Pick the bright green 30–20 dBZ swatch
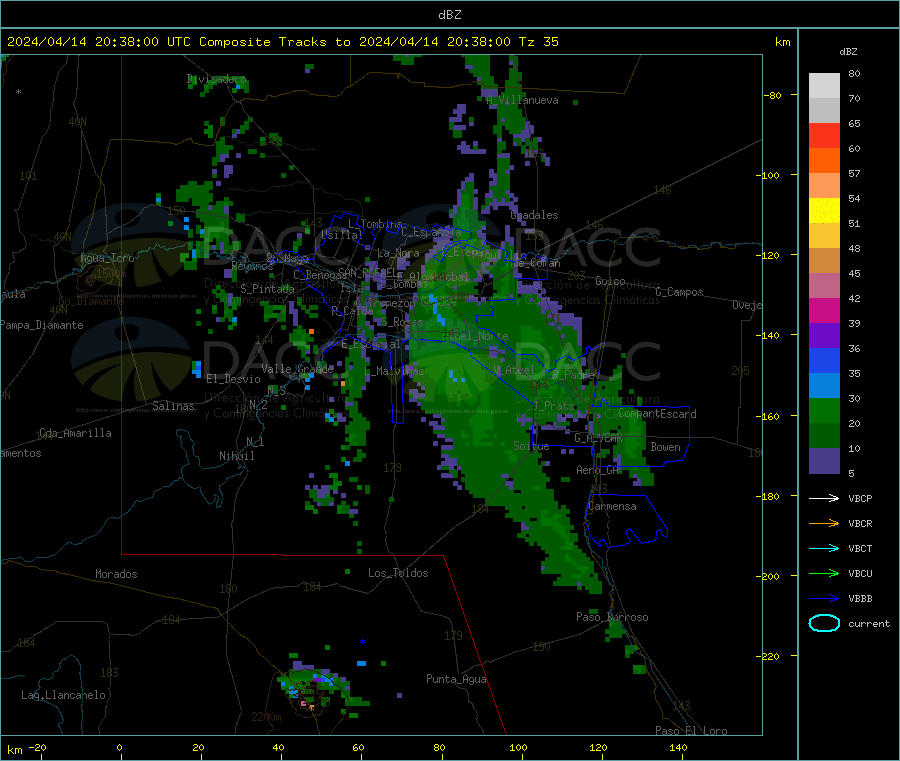Image resolution: width=900 pixels, height=761 pixels. coord(824,410)
